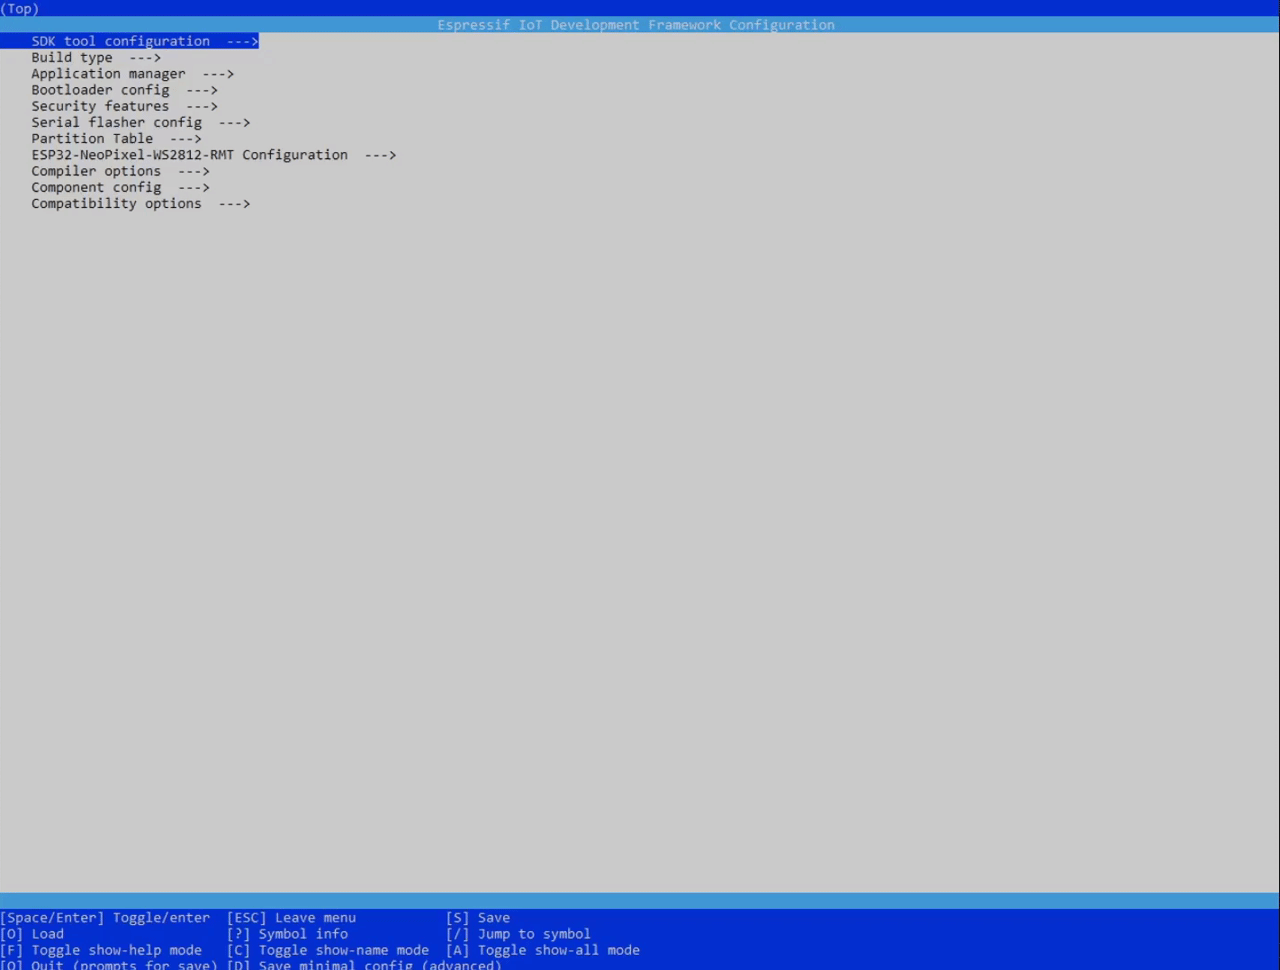Open Application manager submenu
This screenshot has width=1280, height=970.
[132, 73]
